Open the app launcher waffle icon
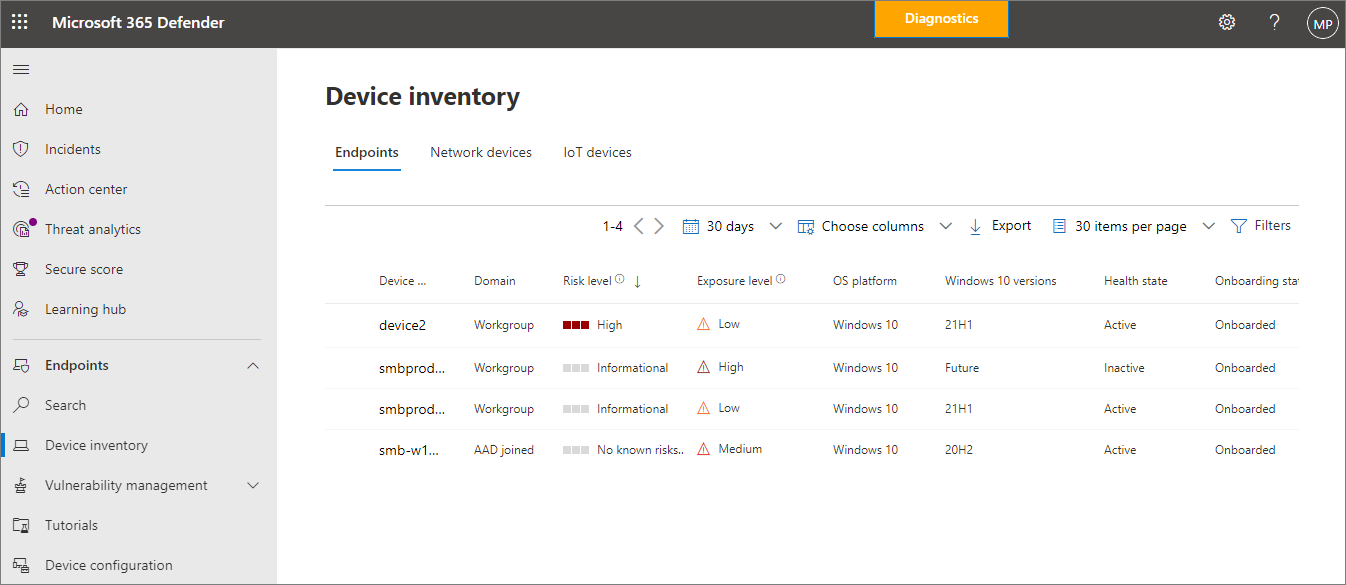Image resolution: width=1346 pixels, height=585 pixels. pyautogui.click(x=20, y=22)
